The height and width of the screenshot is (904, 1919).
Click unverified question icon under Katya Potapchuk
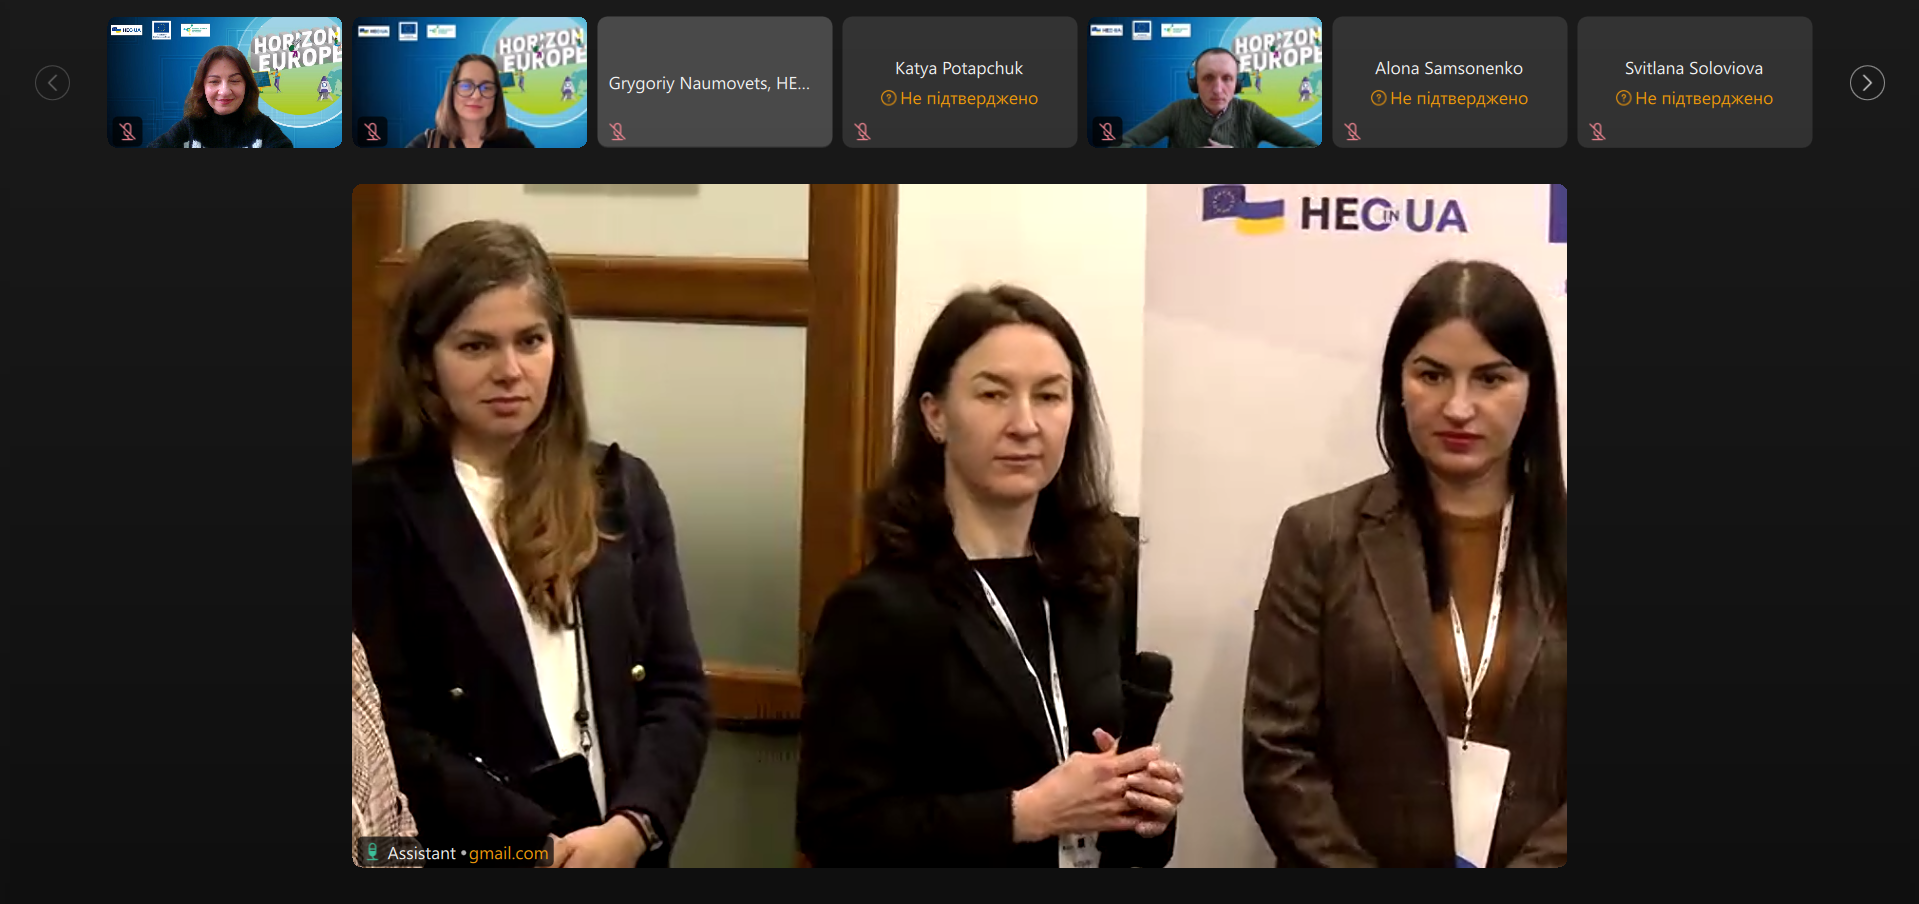[x=888, y=98]
